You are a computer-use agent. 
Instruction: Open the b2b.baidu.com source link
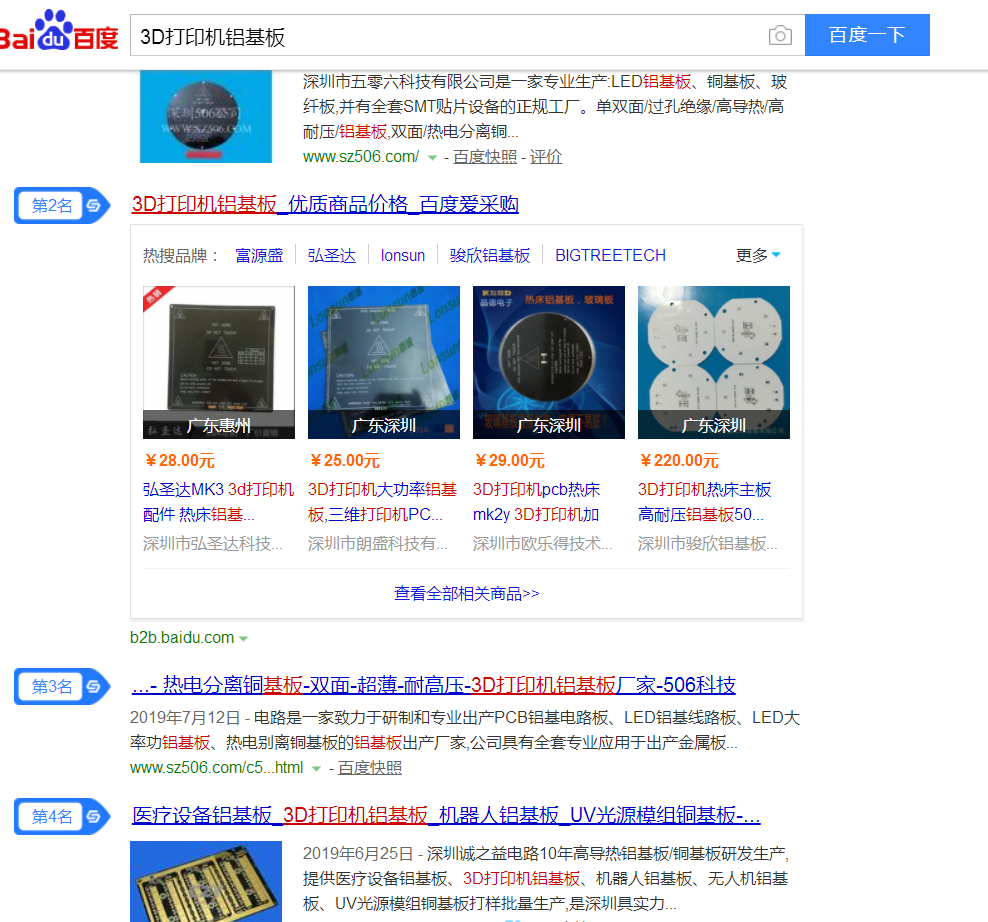click(x=182, y=638)
